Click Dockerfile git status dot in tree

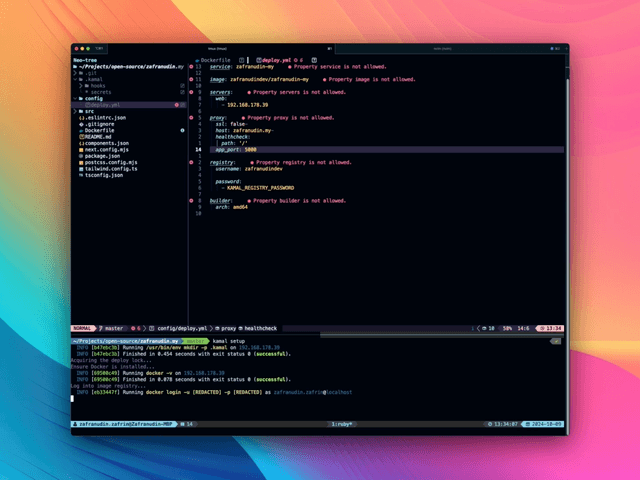click(x=182, y=131)
